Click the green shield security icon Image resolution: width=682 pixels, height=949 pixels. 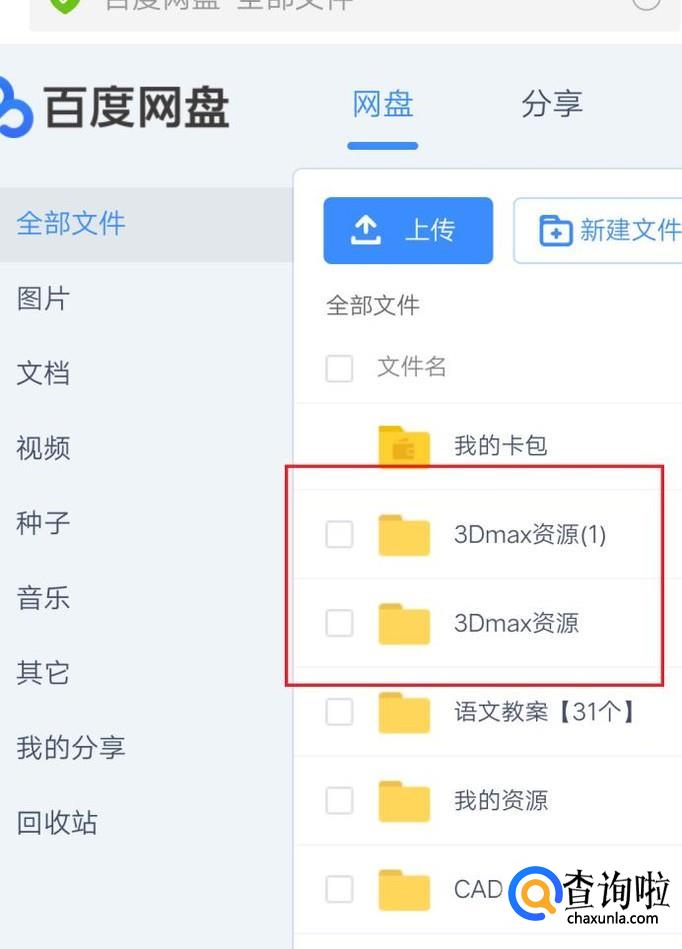65,3
